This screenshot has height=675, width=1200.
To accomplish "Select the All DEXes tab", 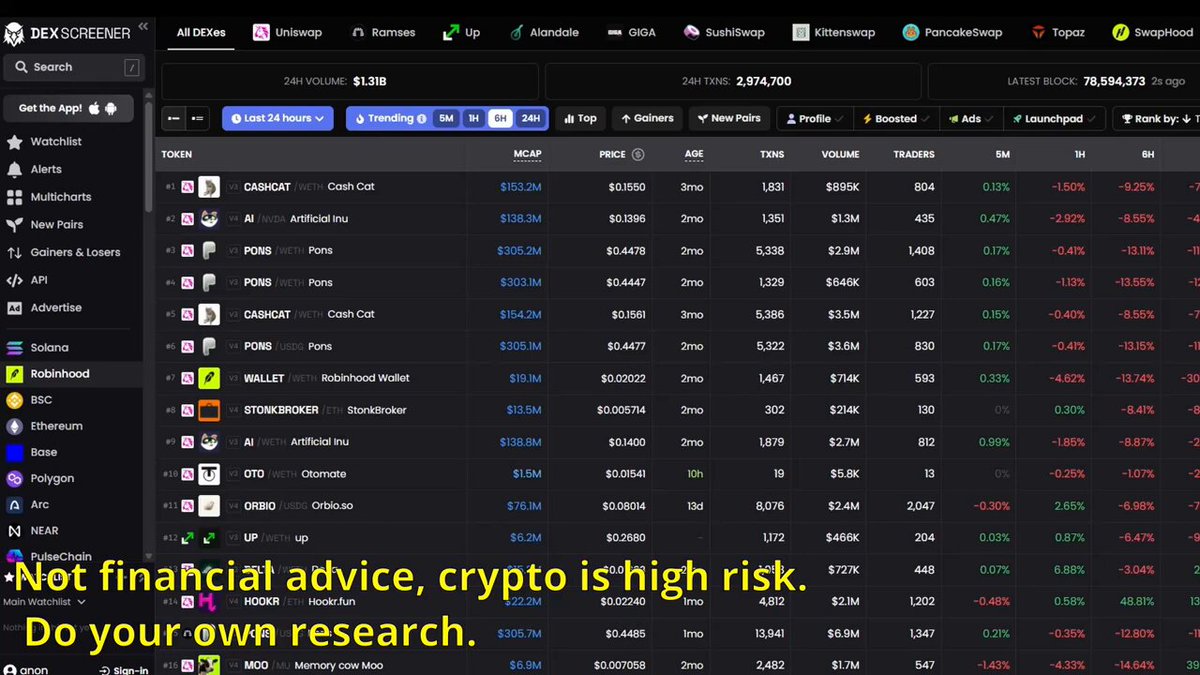I will click(201, 32).
